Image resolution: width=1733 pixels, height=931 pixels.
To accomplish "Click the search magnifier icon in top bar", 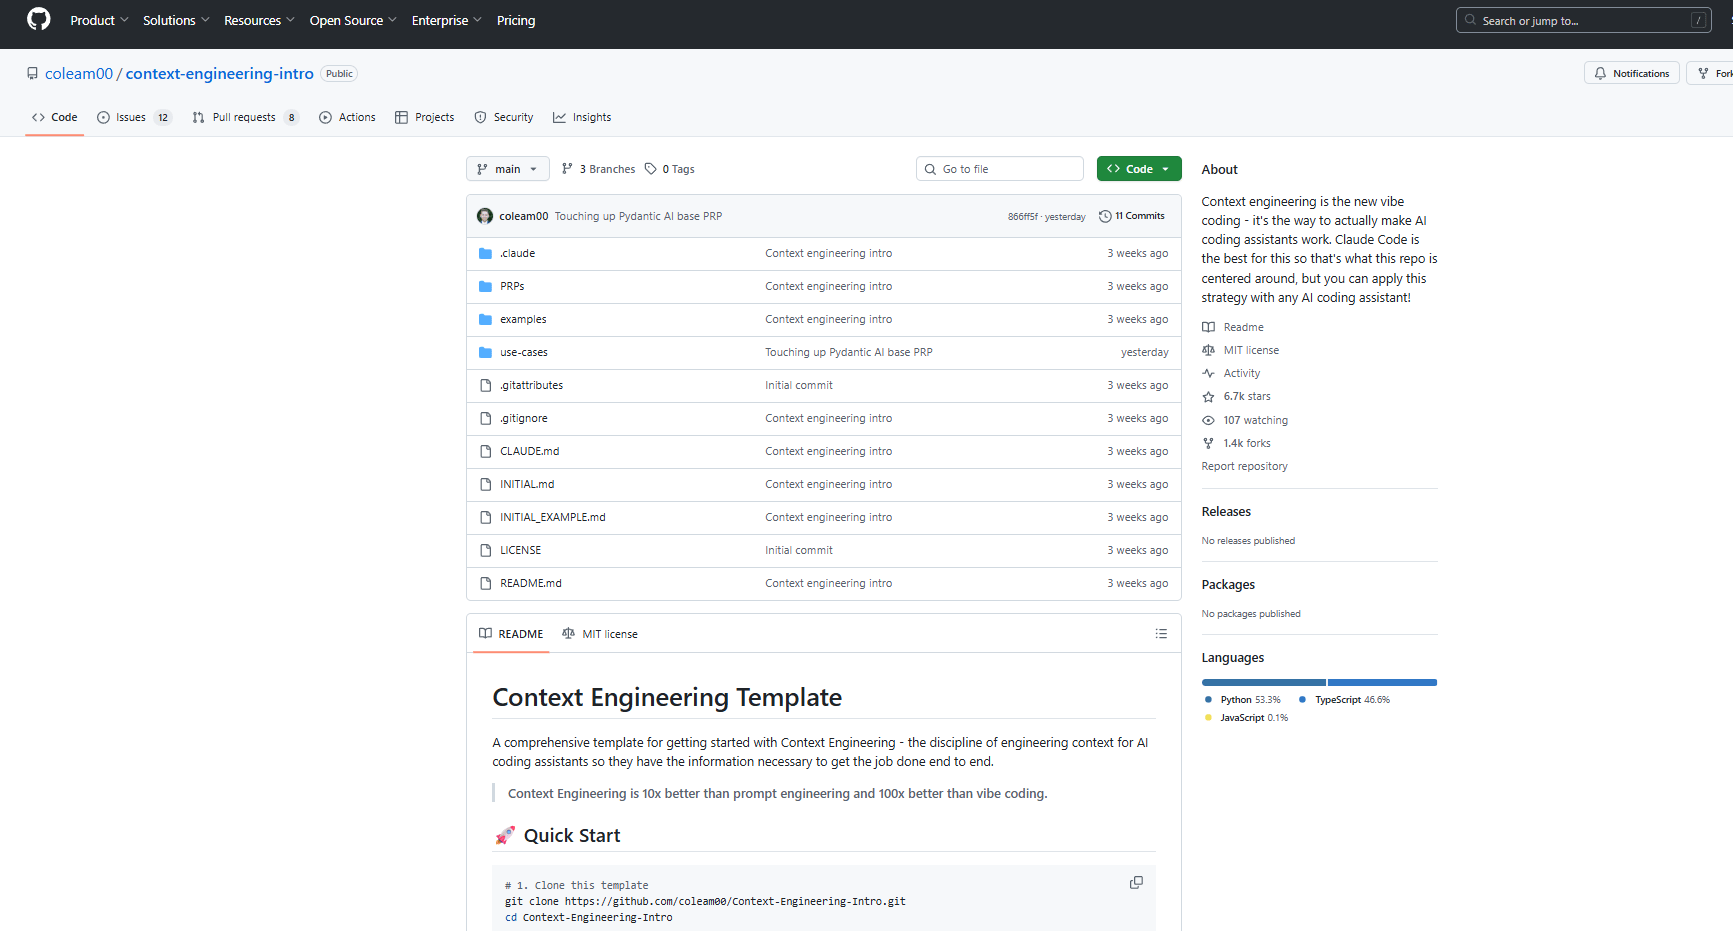I will coord(1470,20).
